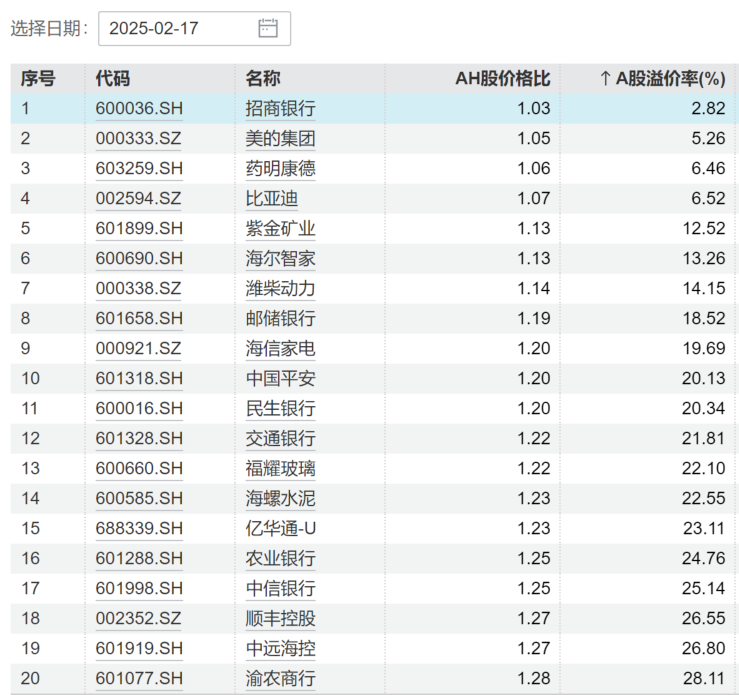Image resolution: width=739 pixels, height=695 pixels.
Task: Click the 代码 column header
Action: tap(113, 79)
